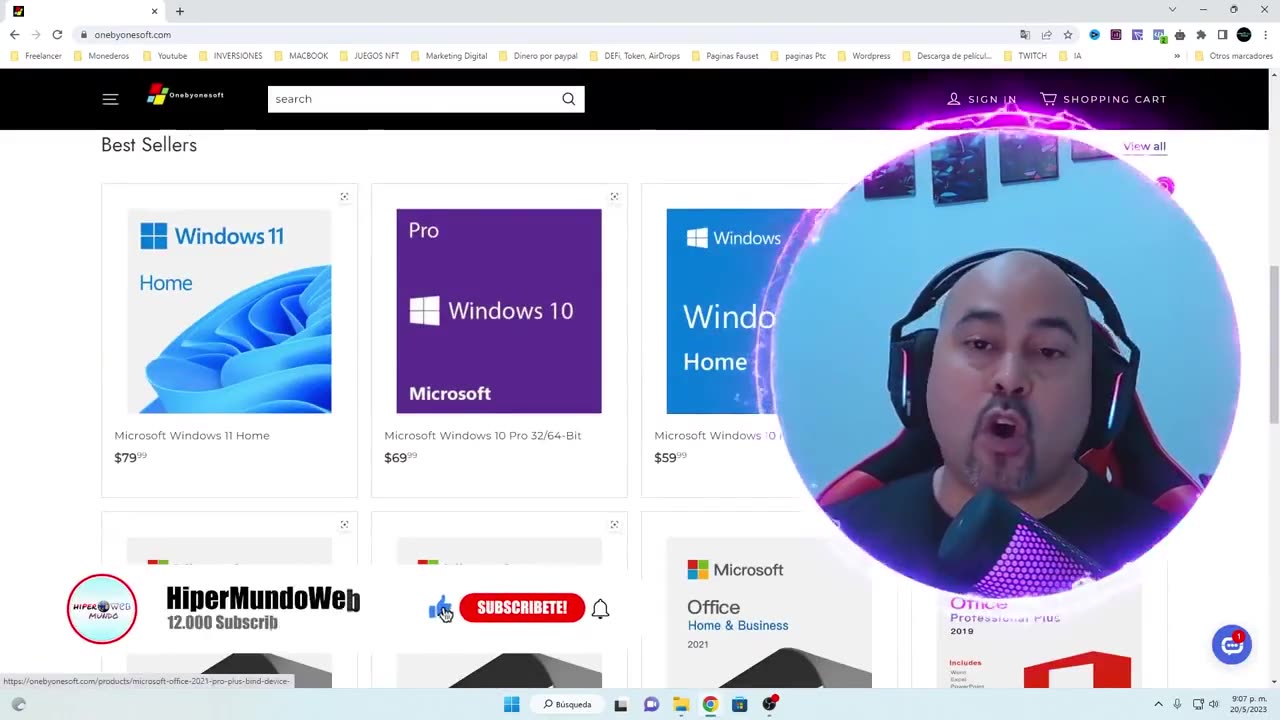The width and height of the screenshot is (1280, 720).
Task: Open quick view for Windows 10 Pro
Action: click(614, 197)
